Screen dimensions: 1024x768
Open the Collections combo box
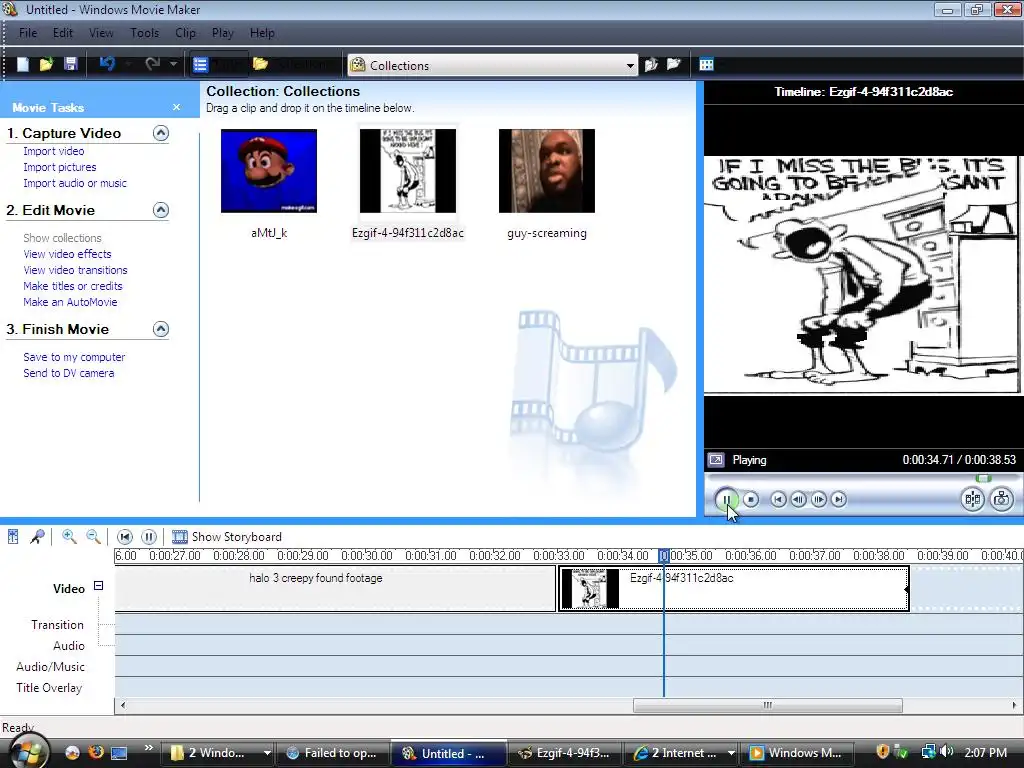pos(492,65)
